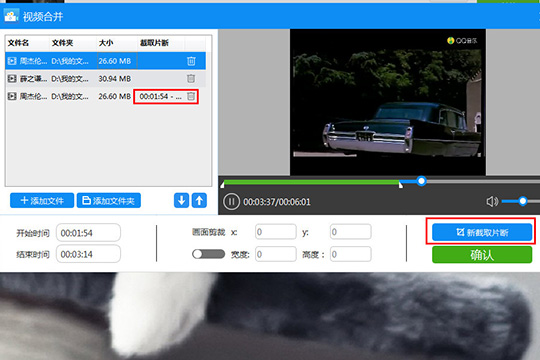The height and width of the screenshot is (360, 540).
Task: Select the 30.94 MB size cell
Action: 115,79
